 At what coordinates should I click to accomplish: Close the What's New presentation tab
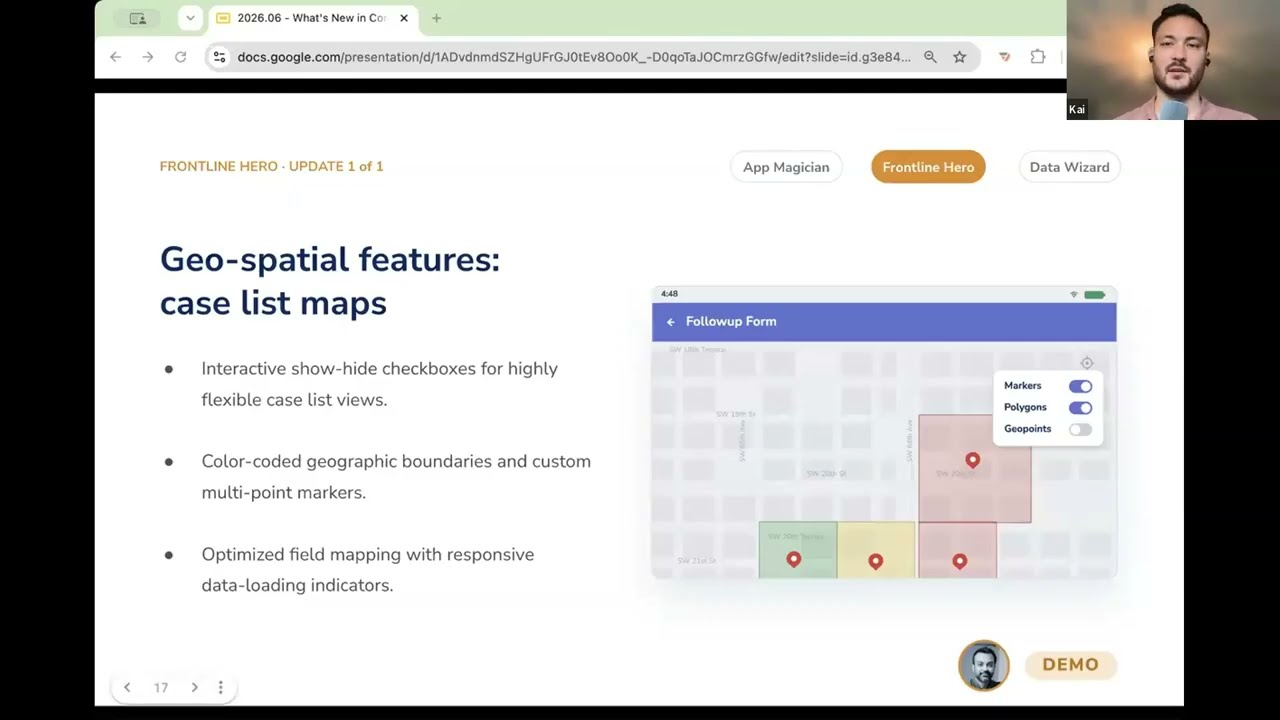coord(404,18)
